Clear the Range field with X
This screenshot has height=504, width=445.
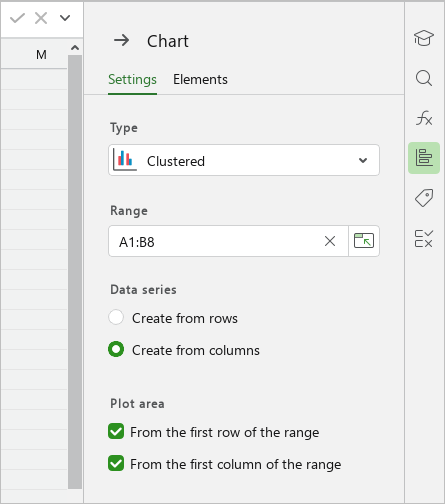click(330, 241)
